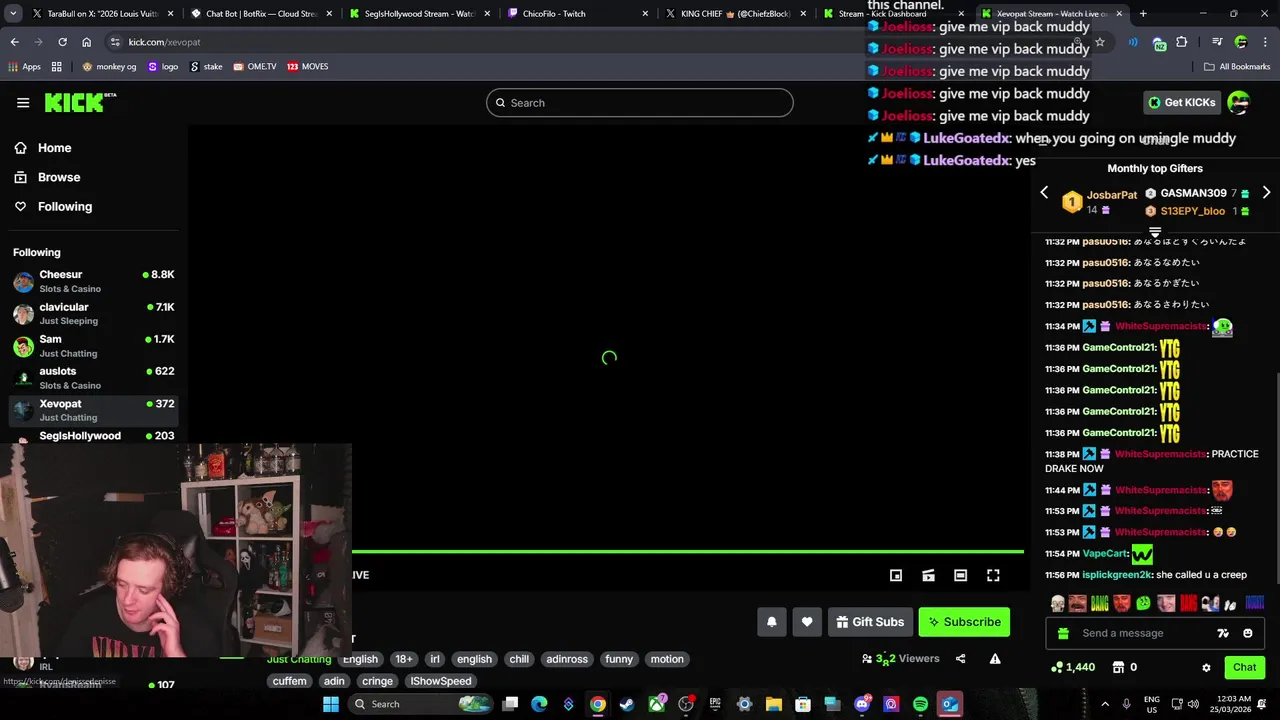The image size is (1280, 720).
Task: Bookmark this page with the star icon
Action: 1099,42
